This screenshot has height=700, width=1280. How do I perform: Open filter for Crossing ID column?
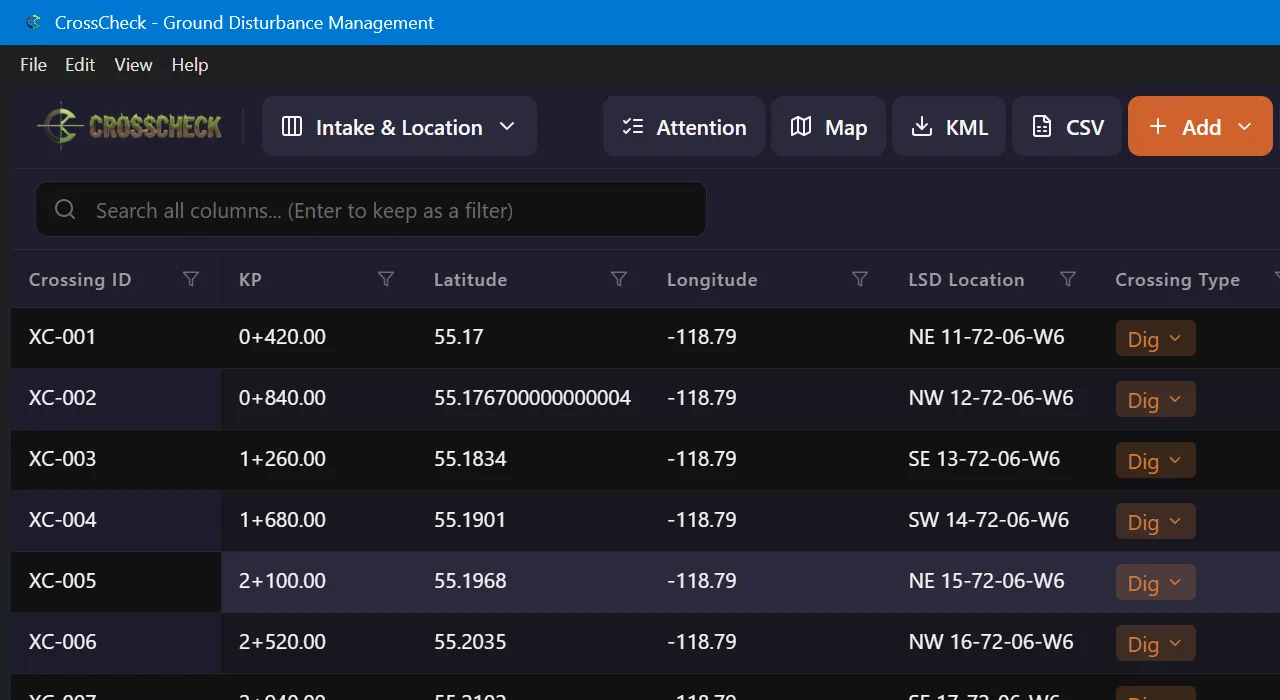tap(191, 279)
